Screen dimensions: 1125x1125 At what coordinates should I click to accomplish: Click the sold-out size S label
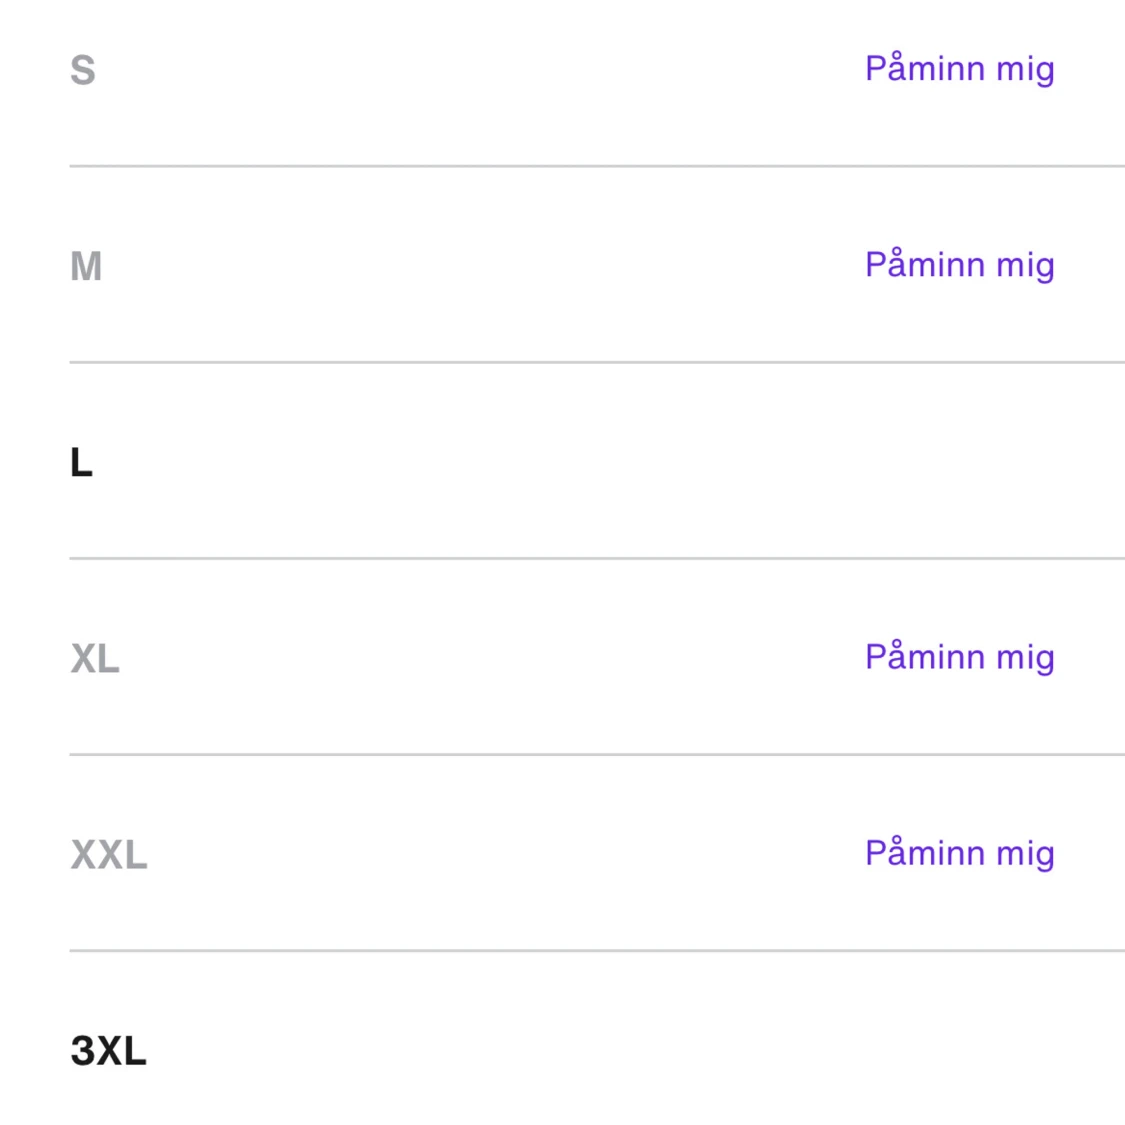coord(83,70)
